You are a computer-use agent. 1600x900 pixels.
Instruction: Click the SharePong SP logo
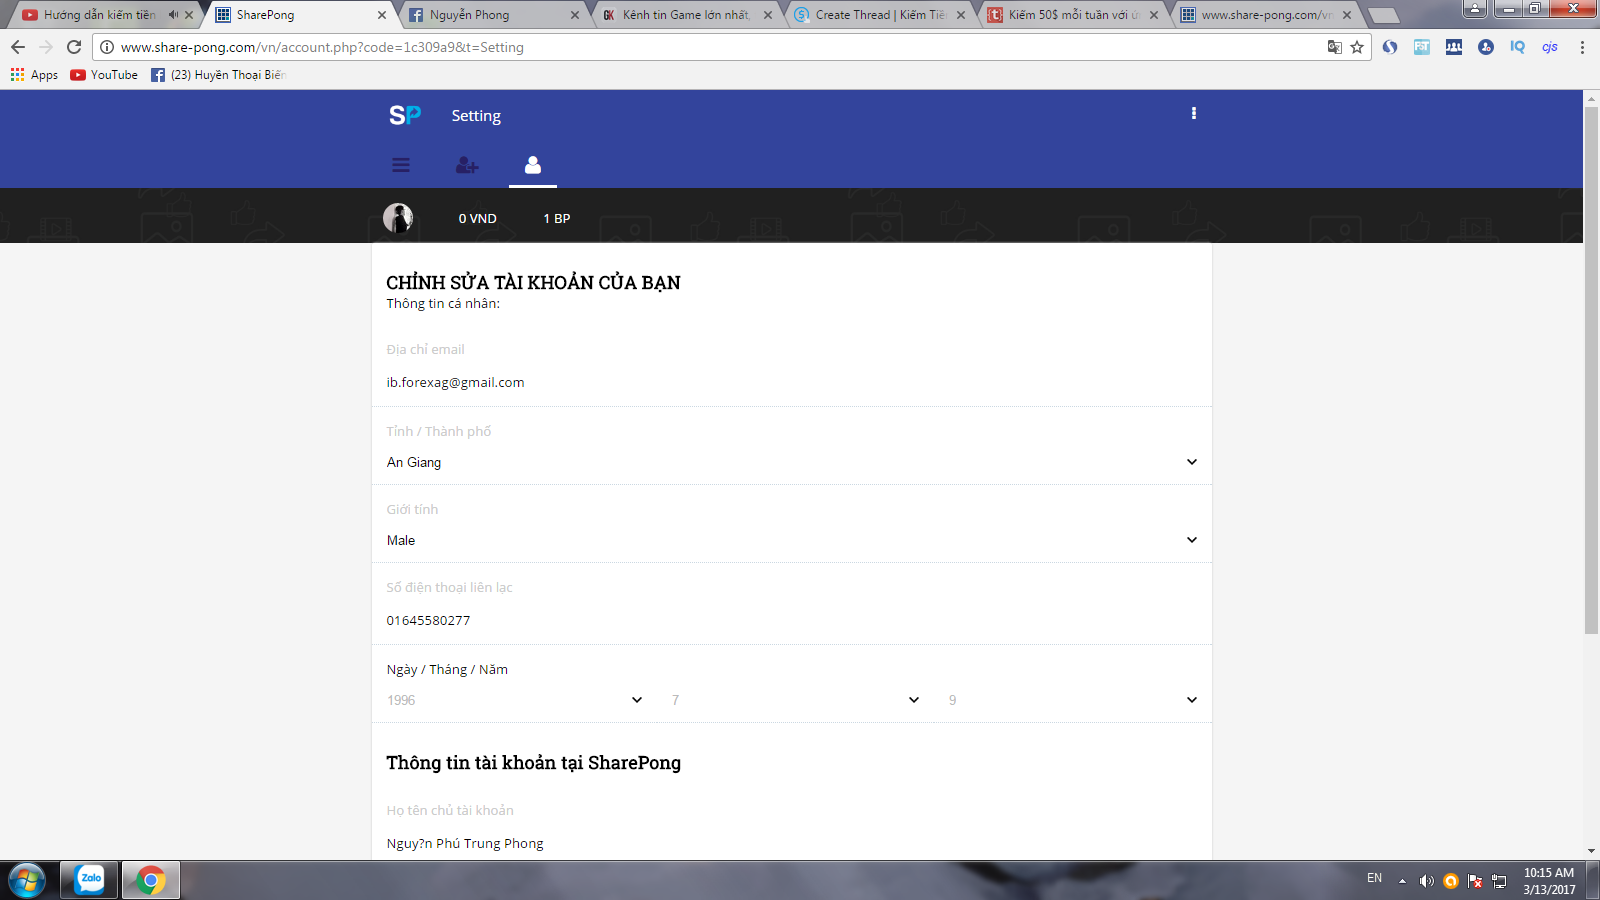click(405, 115)
